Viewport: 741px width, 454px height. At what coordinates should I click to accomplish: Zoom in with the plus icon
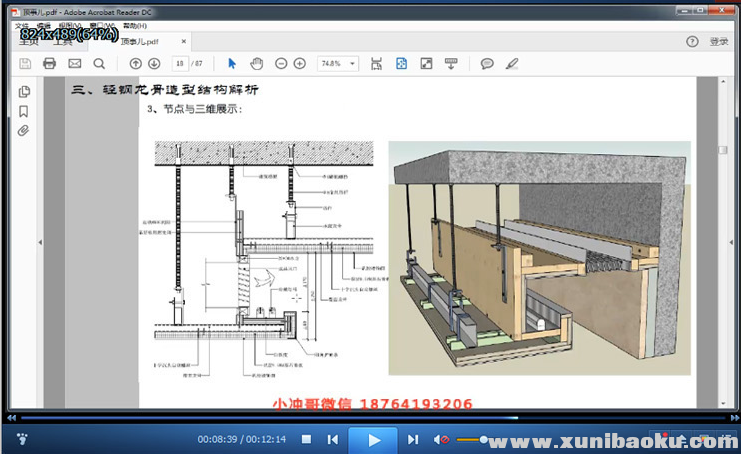pyautogui.click(x=299, y=63)
